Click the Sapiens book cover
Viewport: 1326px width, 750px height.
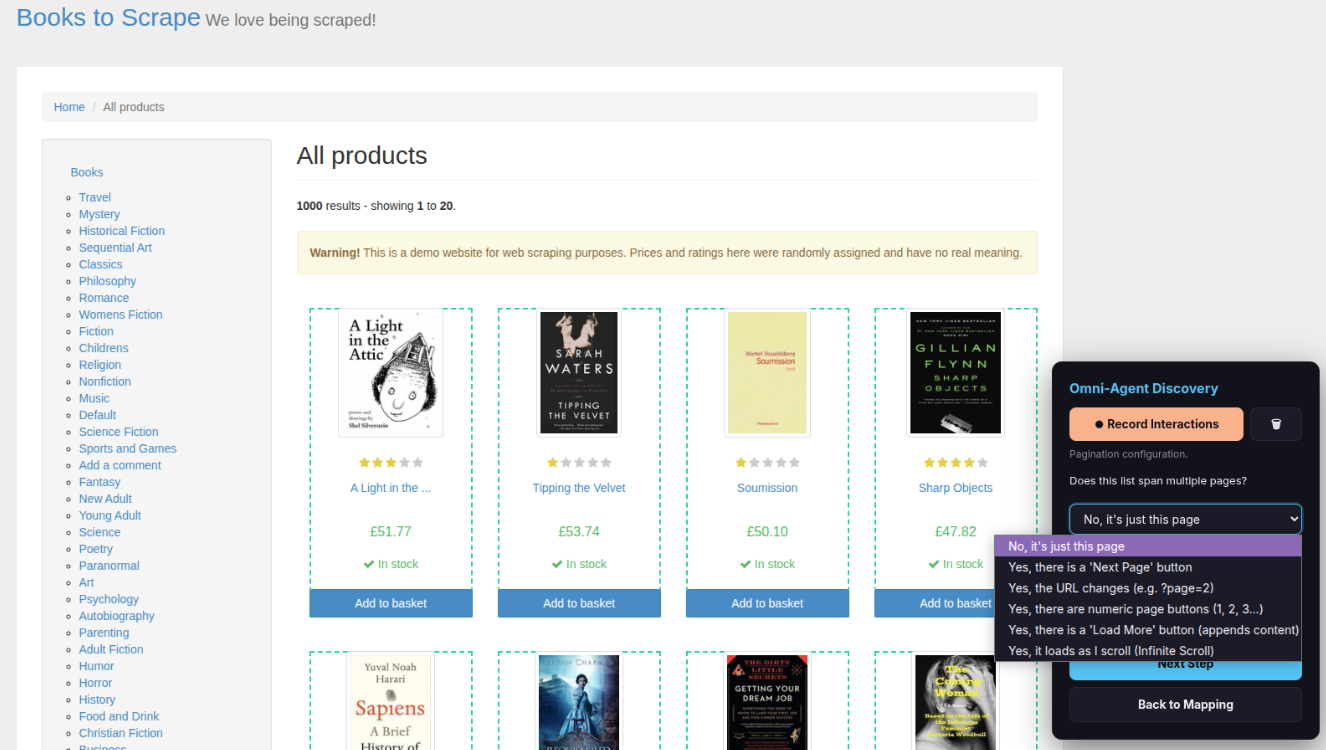click(x=391, y=701)
